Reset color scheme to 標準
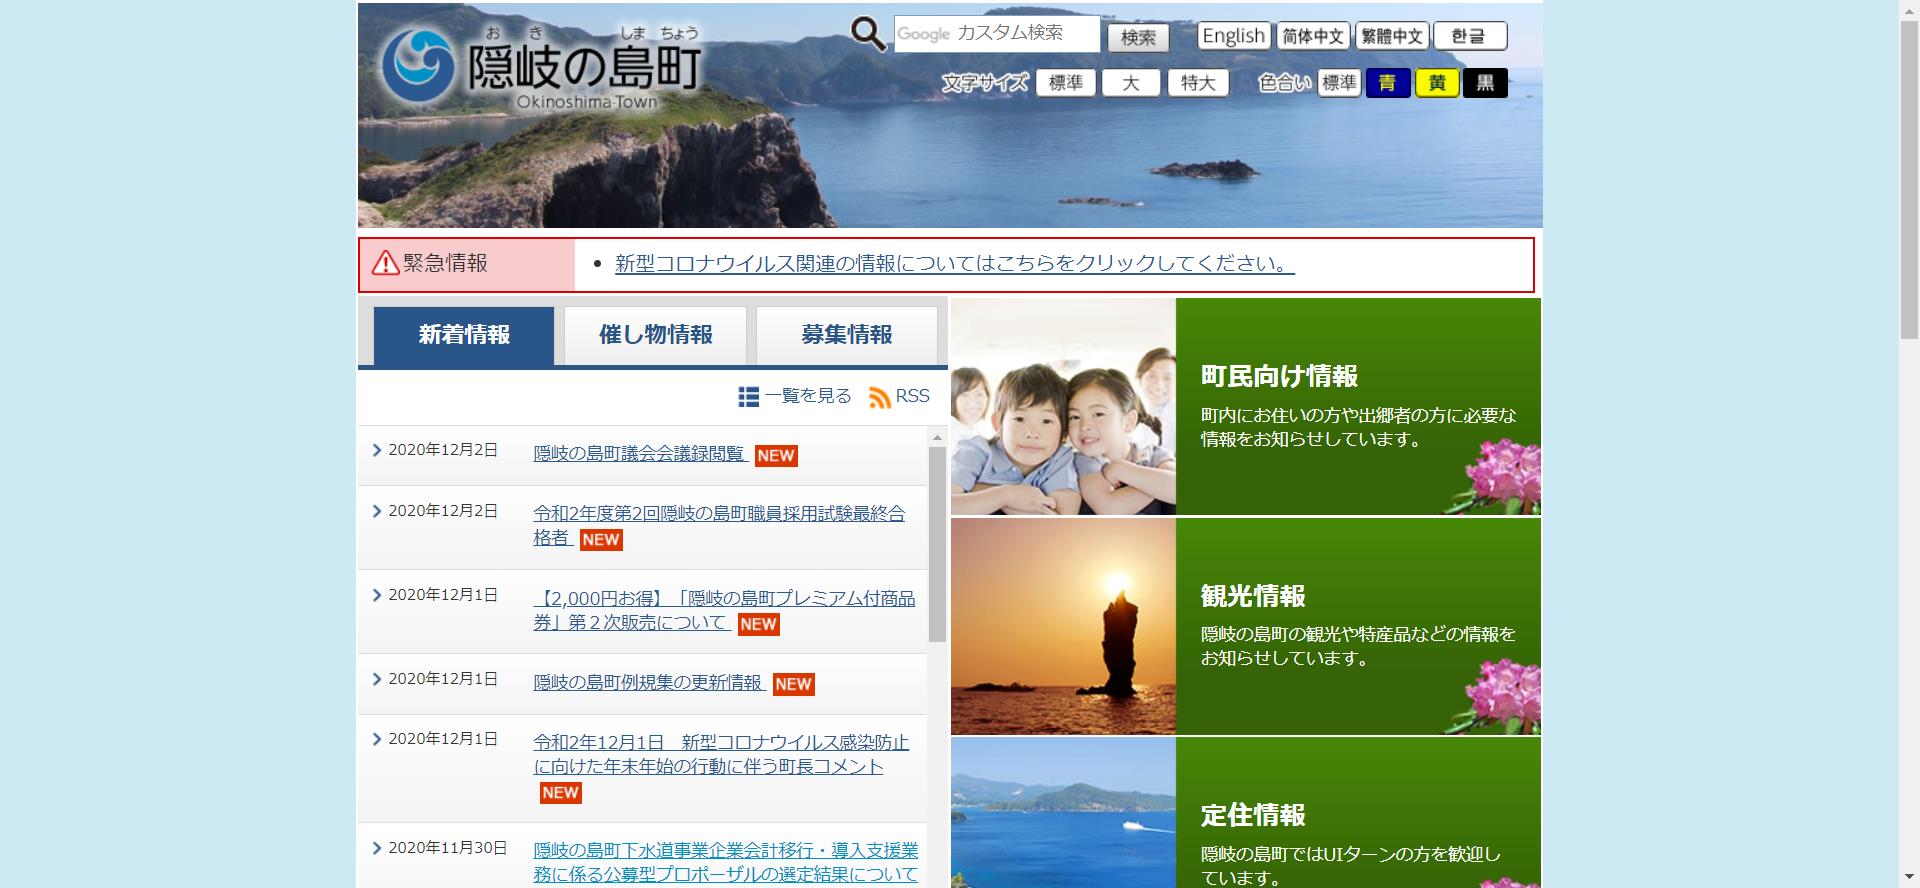The height and width of the screenshot is (888, 1920). 1339,83
